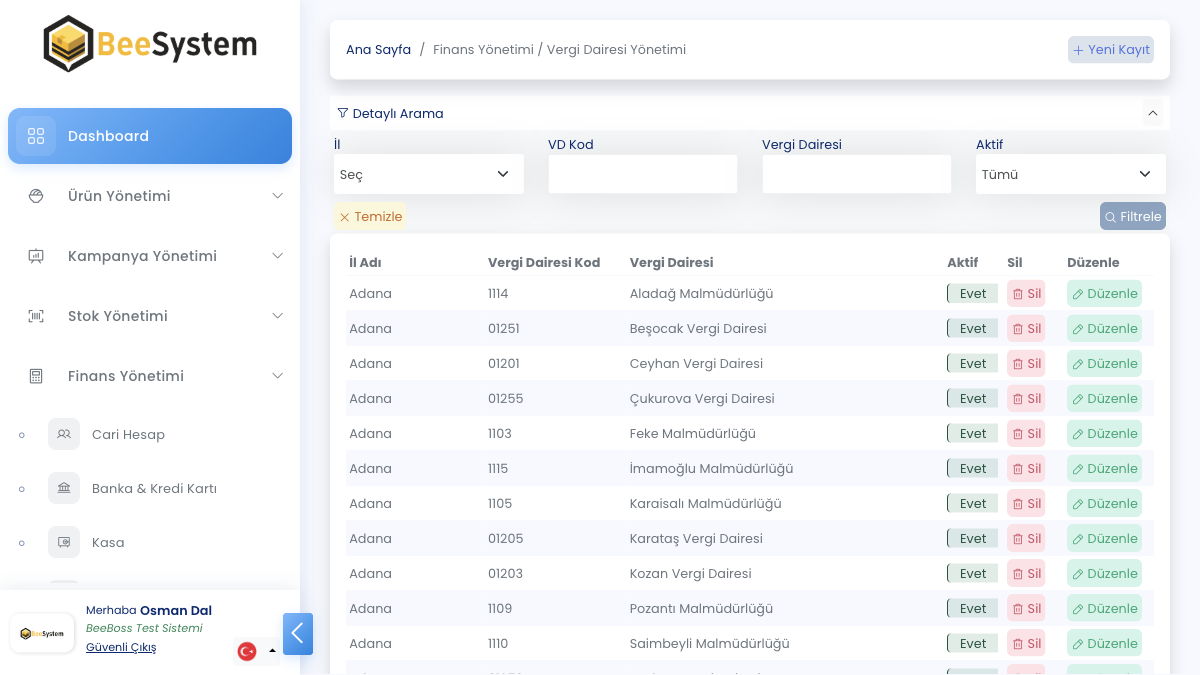Go to Ana Sayfa breadcrumb
This screenshot has height=675, width=1200.
[378, 50]
